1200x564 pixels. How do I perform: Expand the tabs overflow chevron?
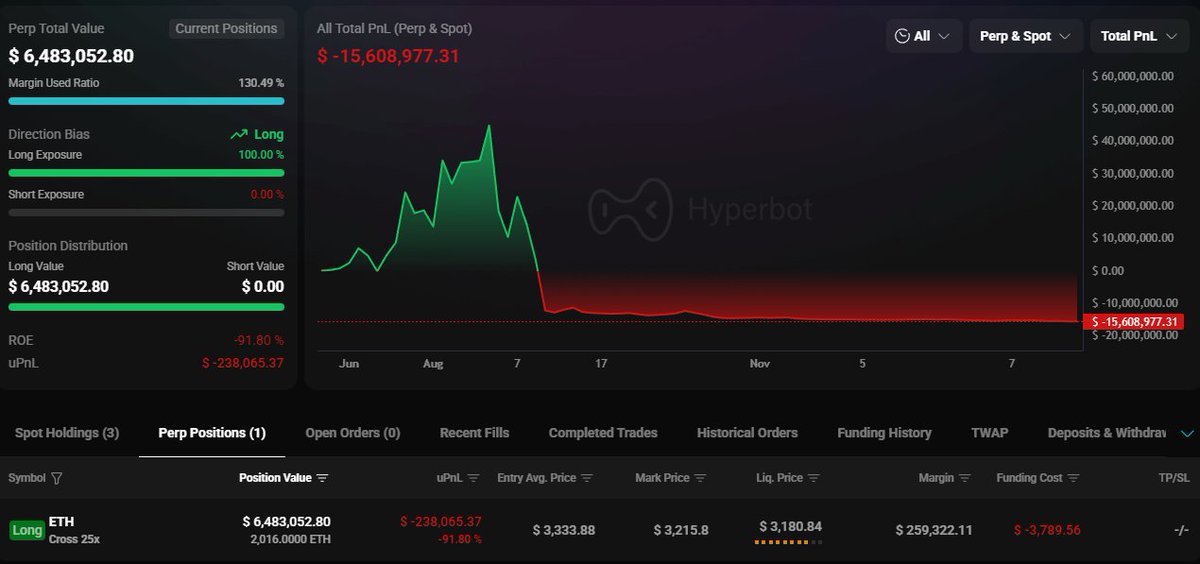(1187, 433)
